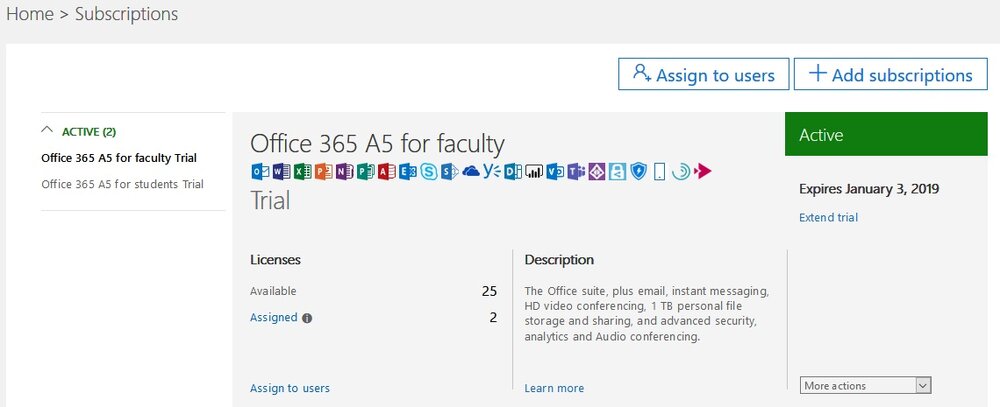Image resolution: width=1000 pixels, height=407 pixels.
Task: Click the mobile device outline icon
Action: (659, 172)
